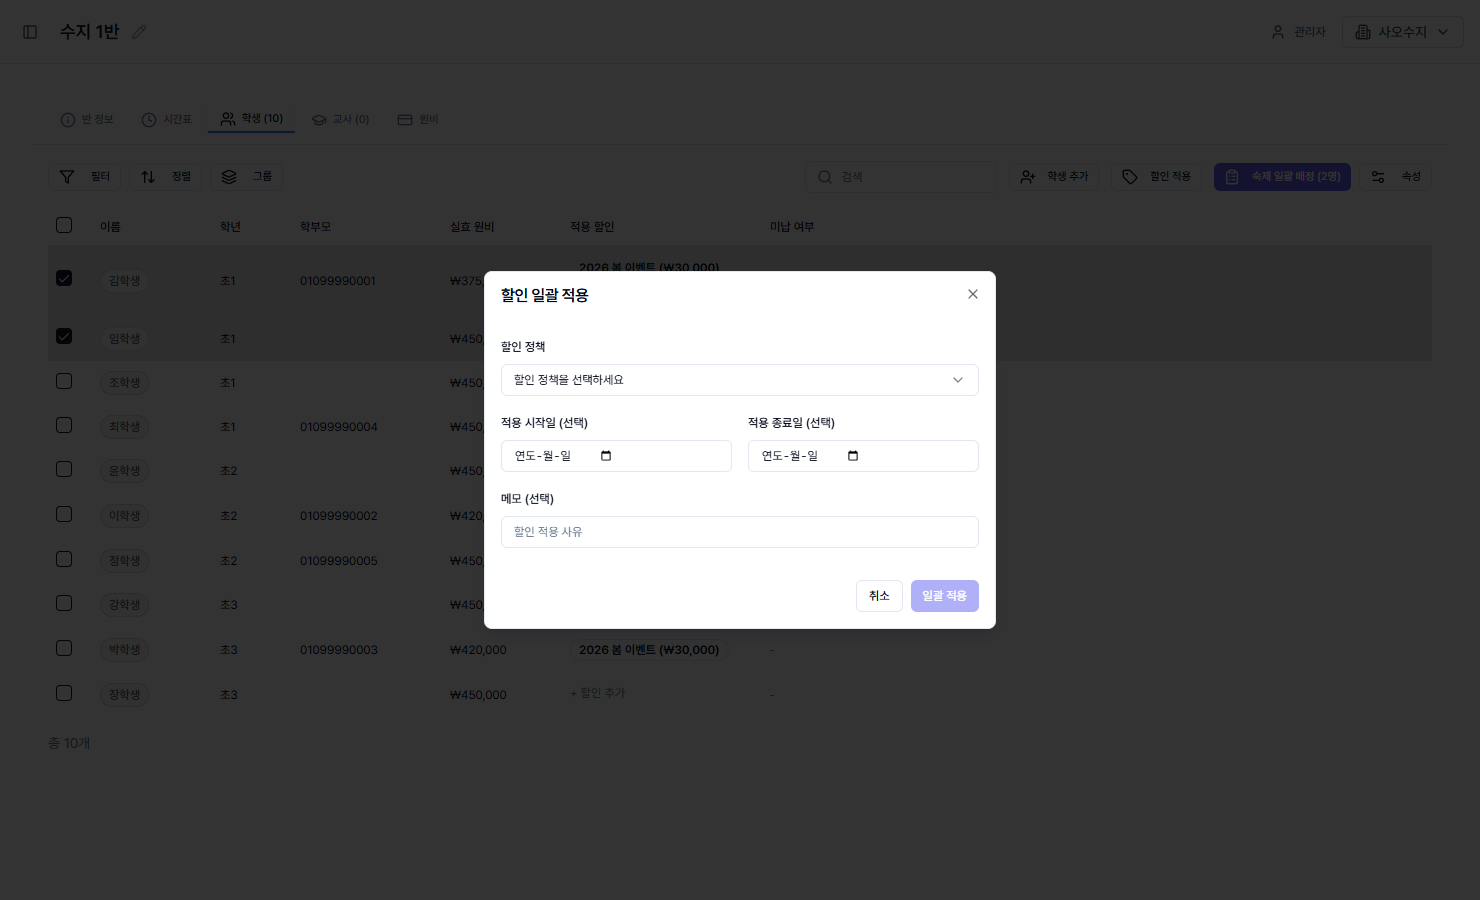Open the 관리자 user profile icon
Viewport: 1480px width, 900px height.
click(x=1278, y=32)
